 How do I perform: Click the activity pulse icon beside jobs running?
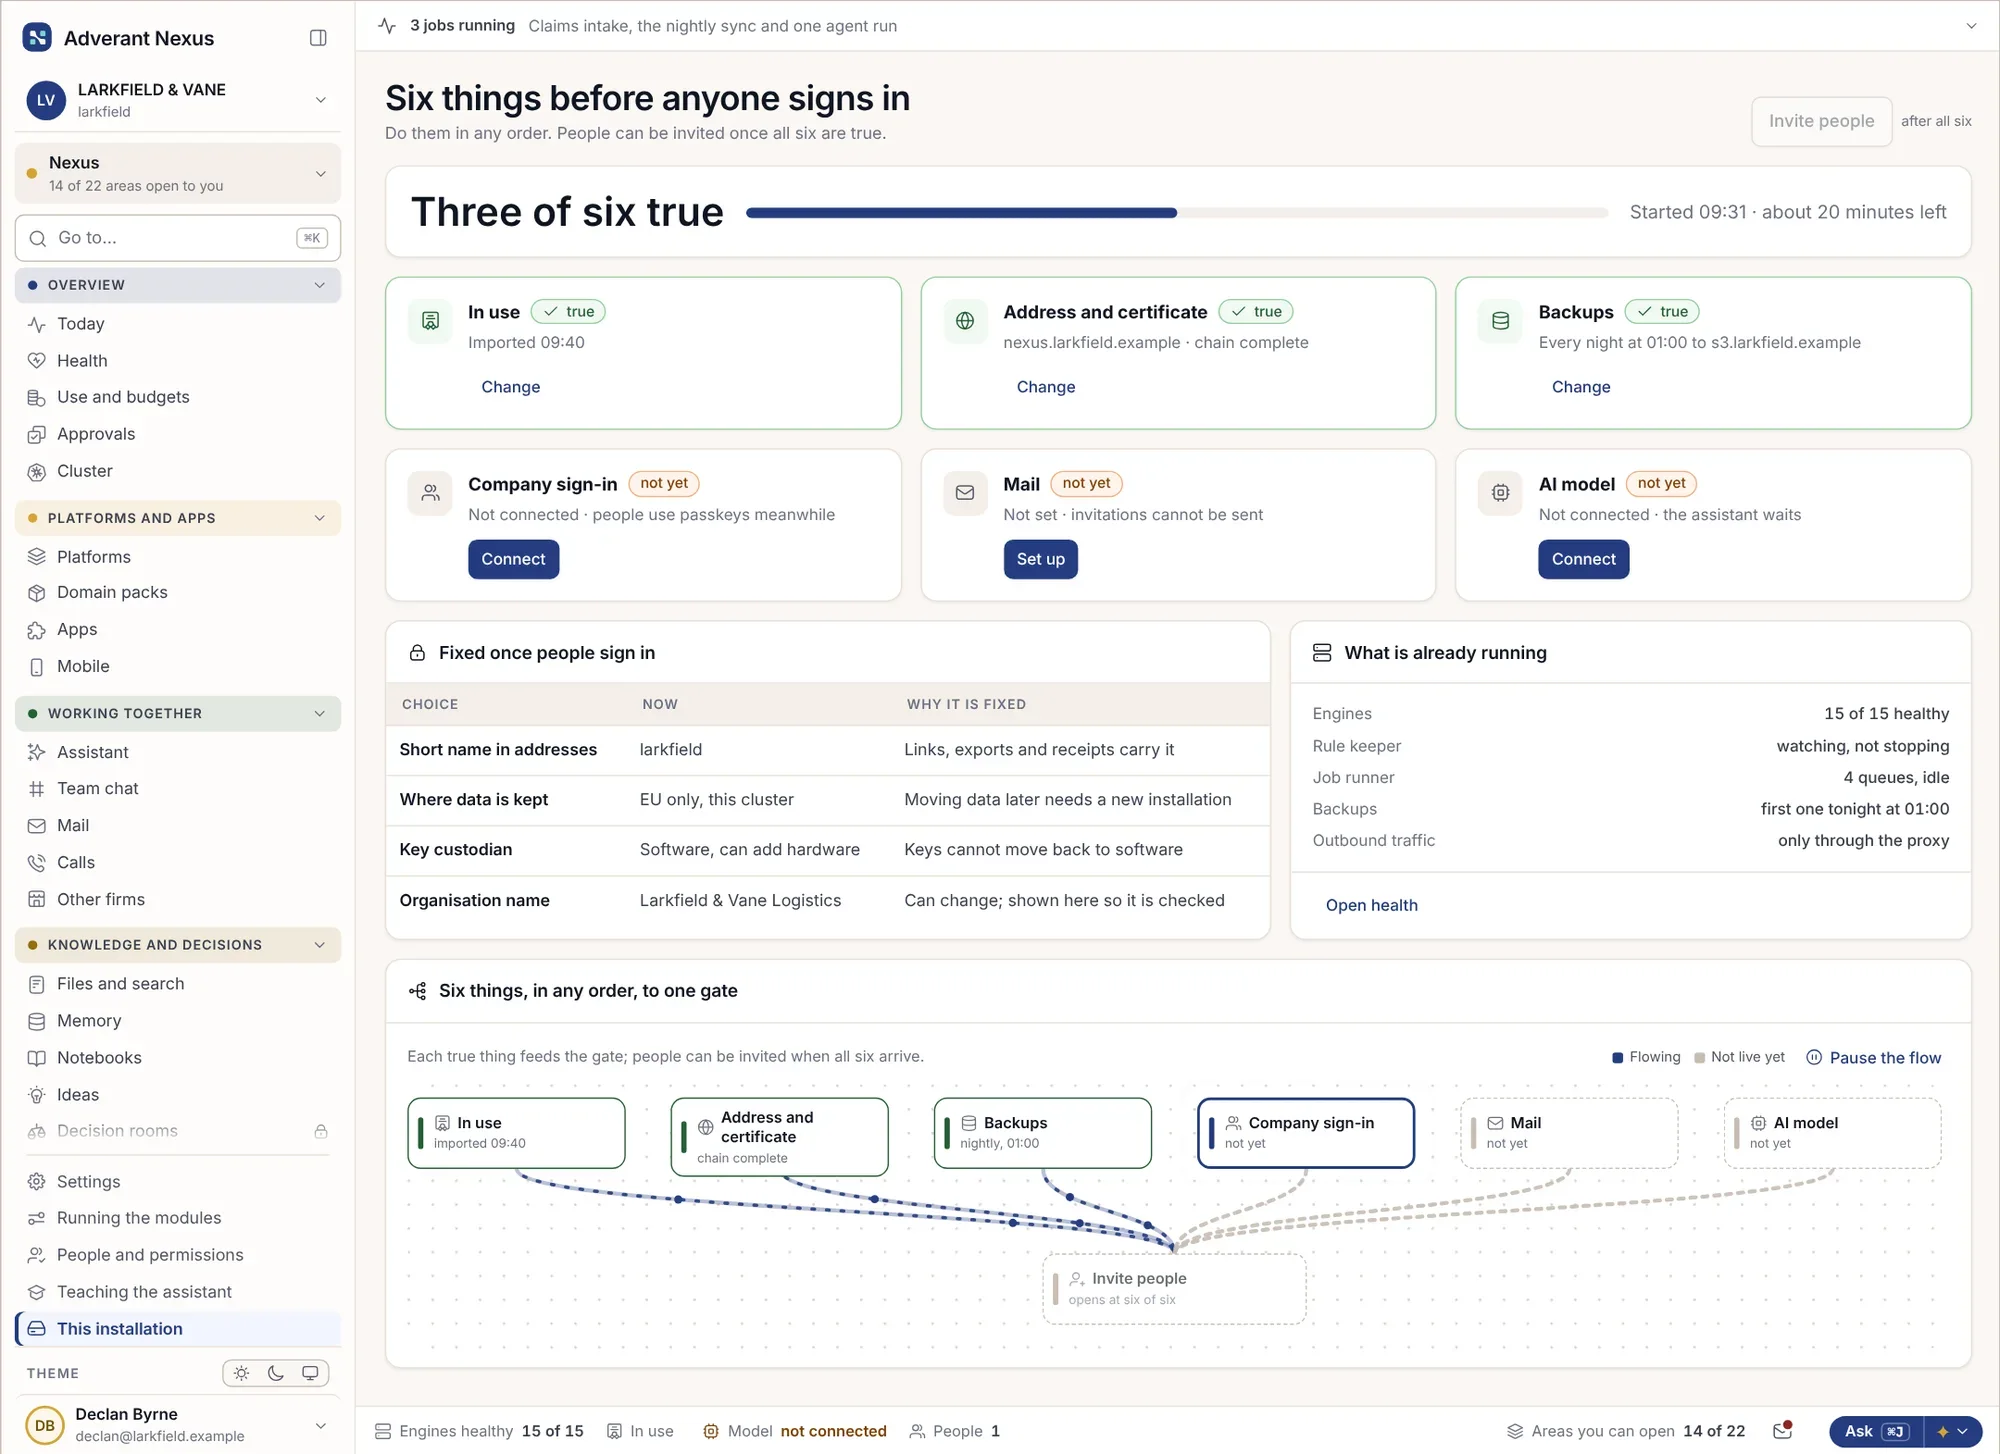tap(387, 26)
